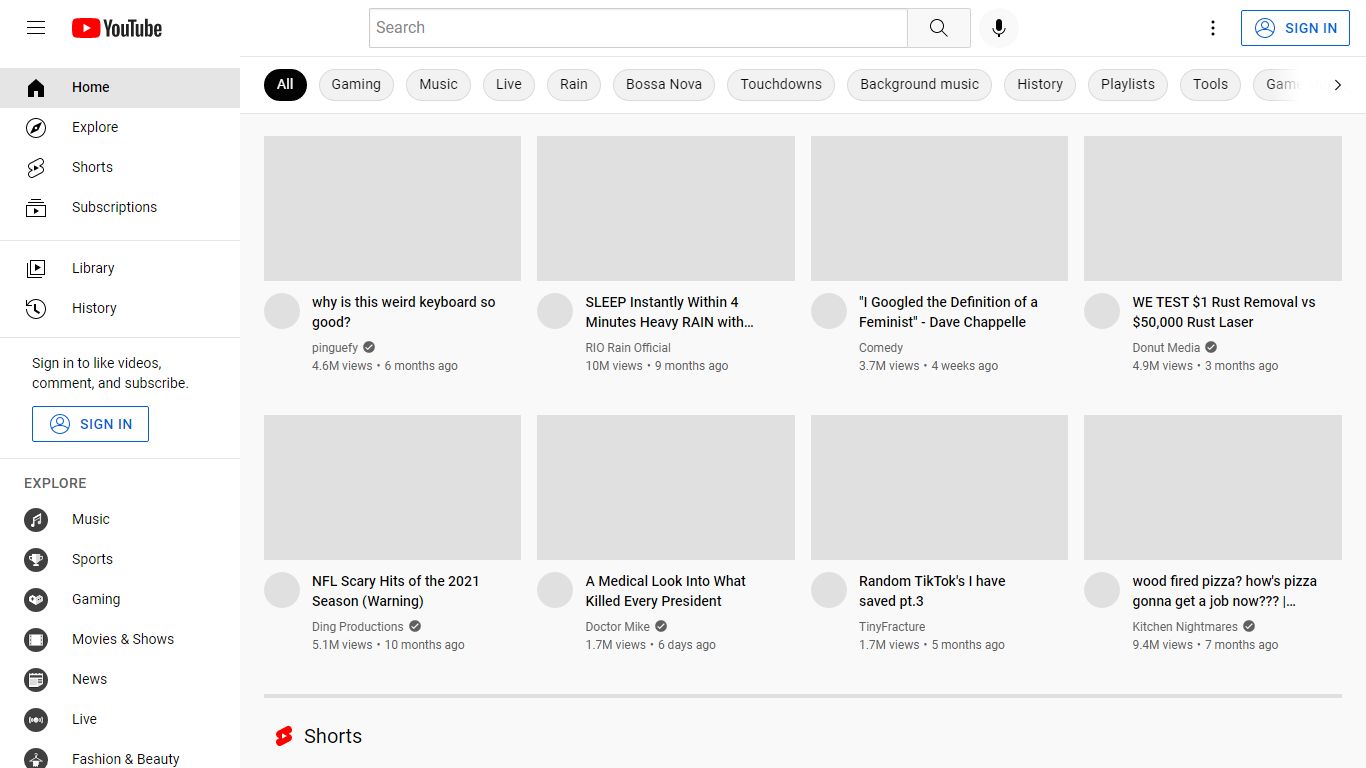Click the red Shorts section logo

click(x=284, y=736)
